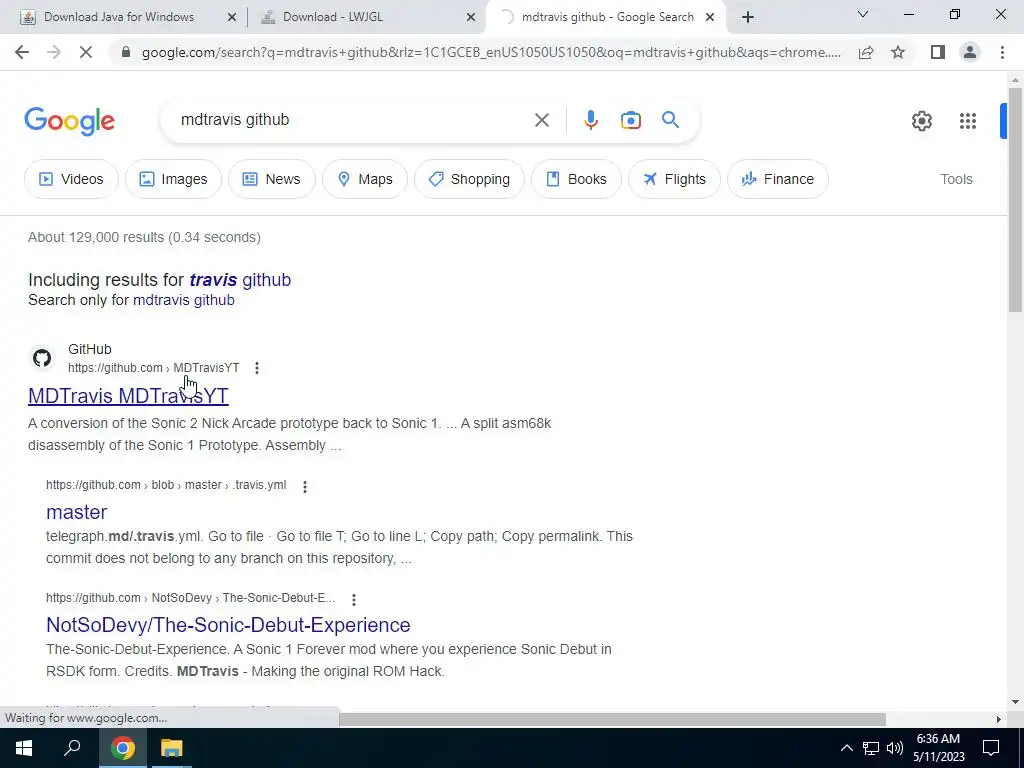Click the Google logo
Viewport: 1024px width, 768px height.
69,121
